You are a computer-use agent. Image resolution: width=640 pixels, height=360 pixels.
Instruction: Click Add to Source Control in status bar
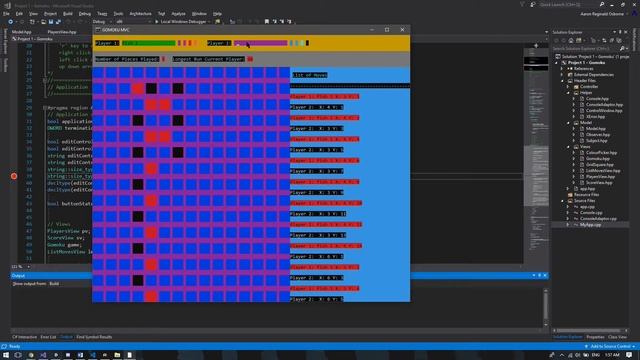pos(610,347)
